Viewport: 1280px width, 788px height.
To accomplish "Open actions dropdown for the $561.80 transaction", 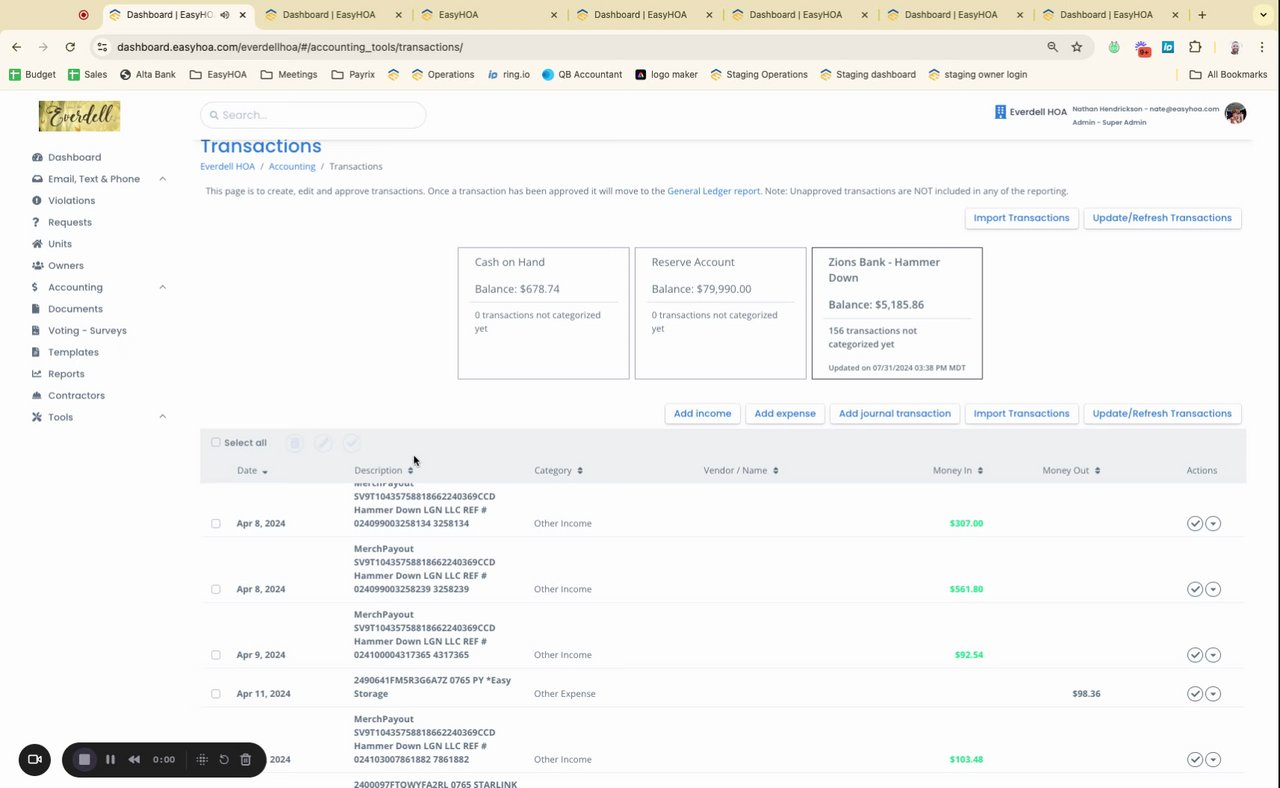I will click(1213, 589).
